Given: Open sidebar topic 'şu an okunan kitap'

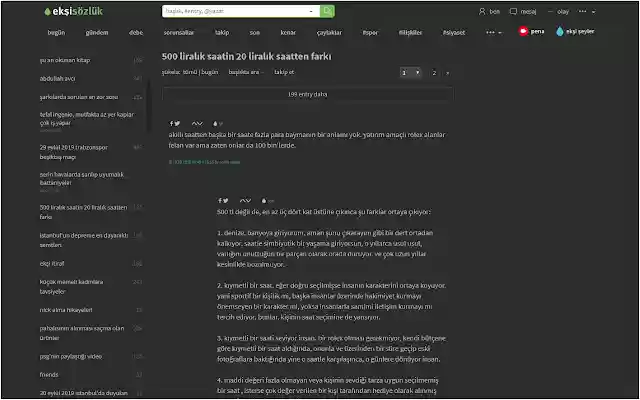Looking at the screenshot, I should [x=65, y=60].
